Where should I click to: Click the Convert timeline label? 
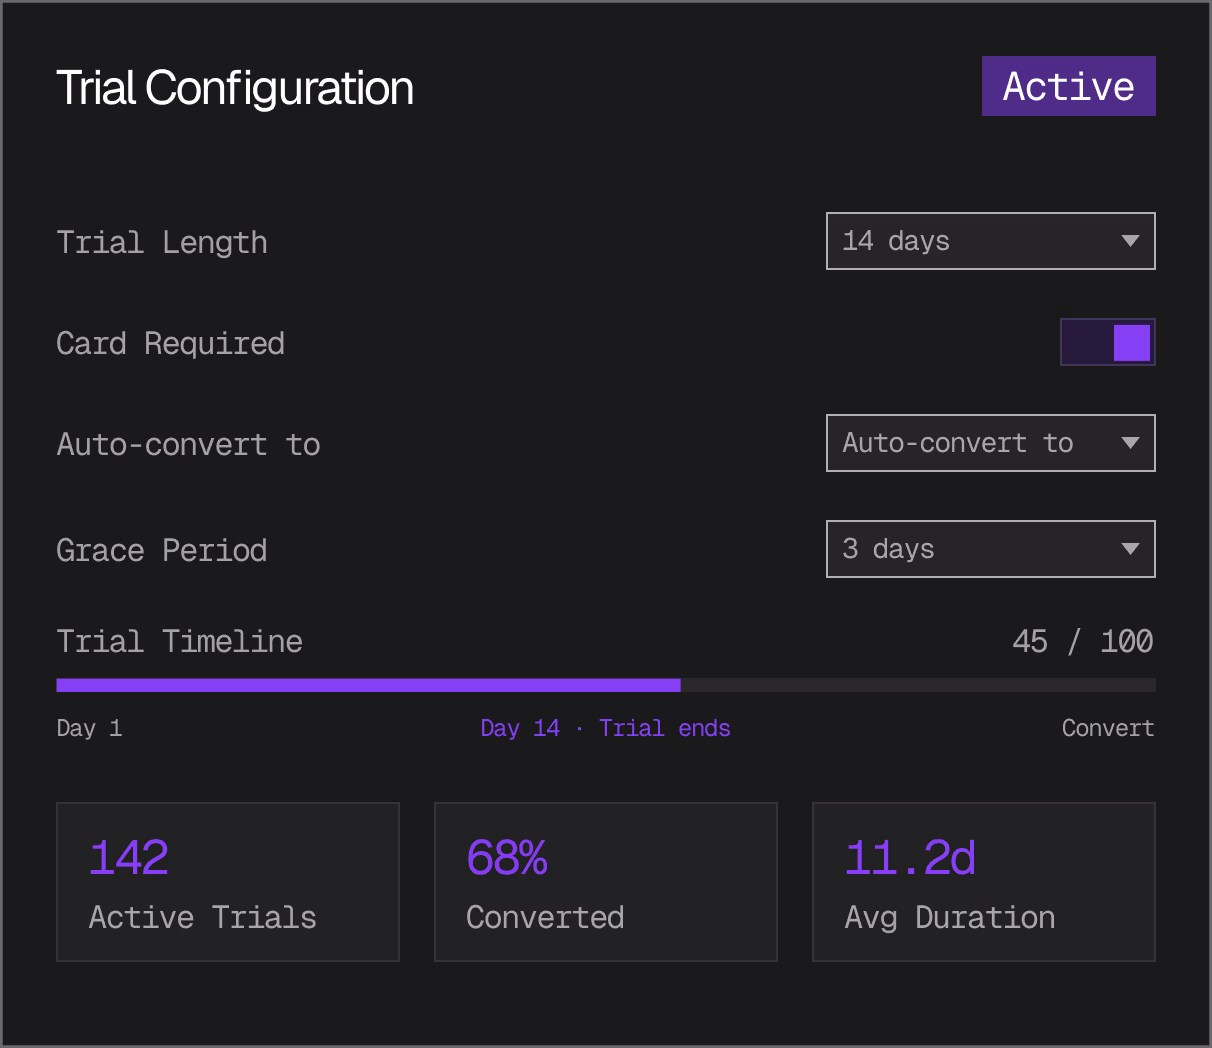1107,728
